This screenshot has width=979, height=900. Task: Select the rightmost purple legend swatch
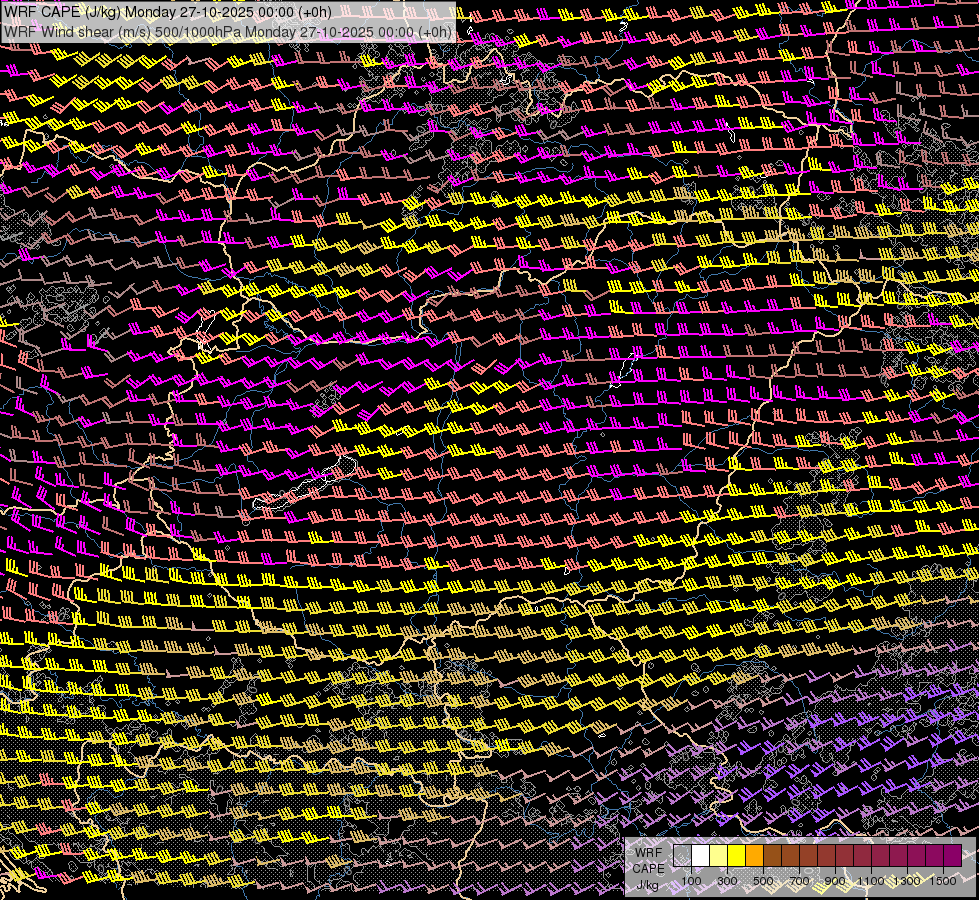pos(952,855)
